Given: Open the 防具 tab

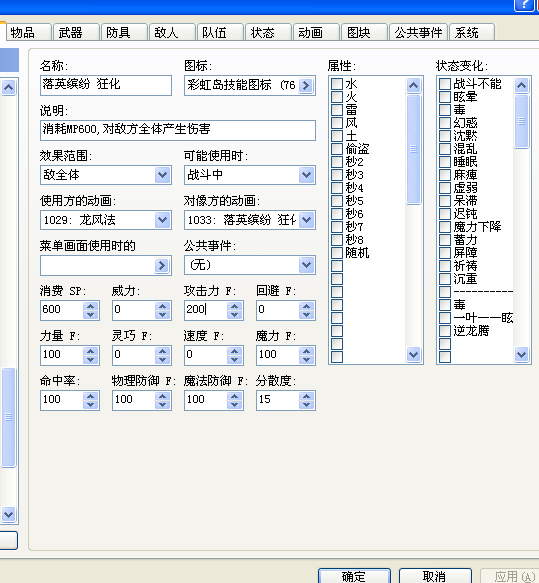Looking at the screenshot, I should click(124, 32).
